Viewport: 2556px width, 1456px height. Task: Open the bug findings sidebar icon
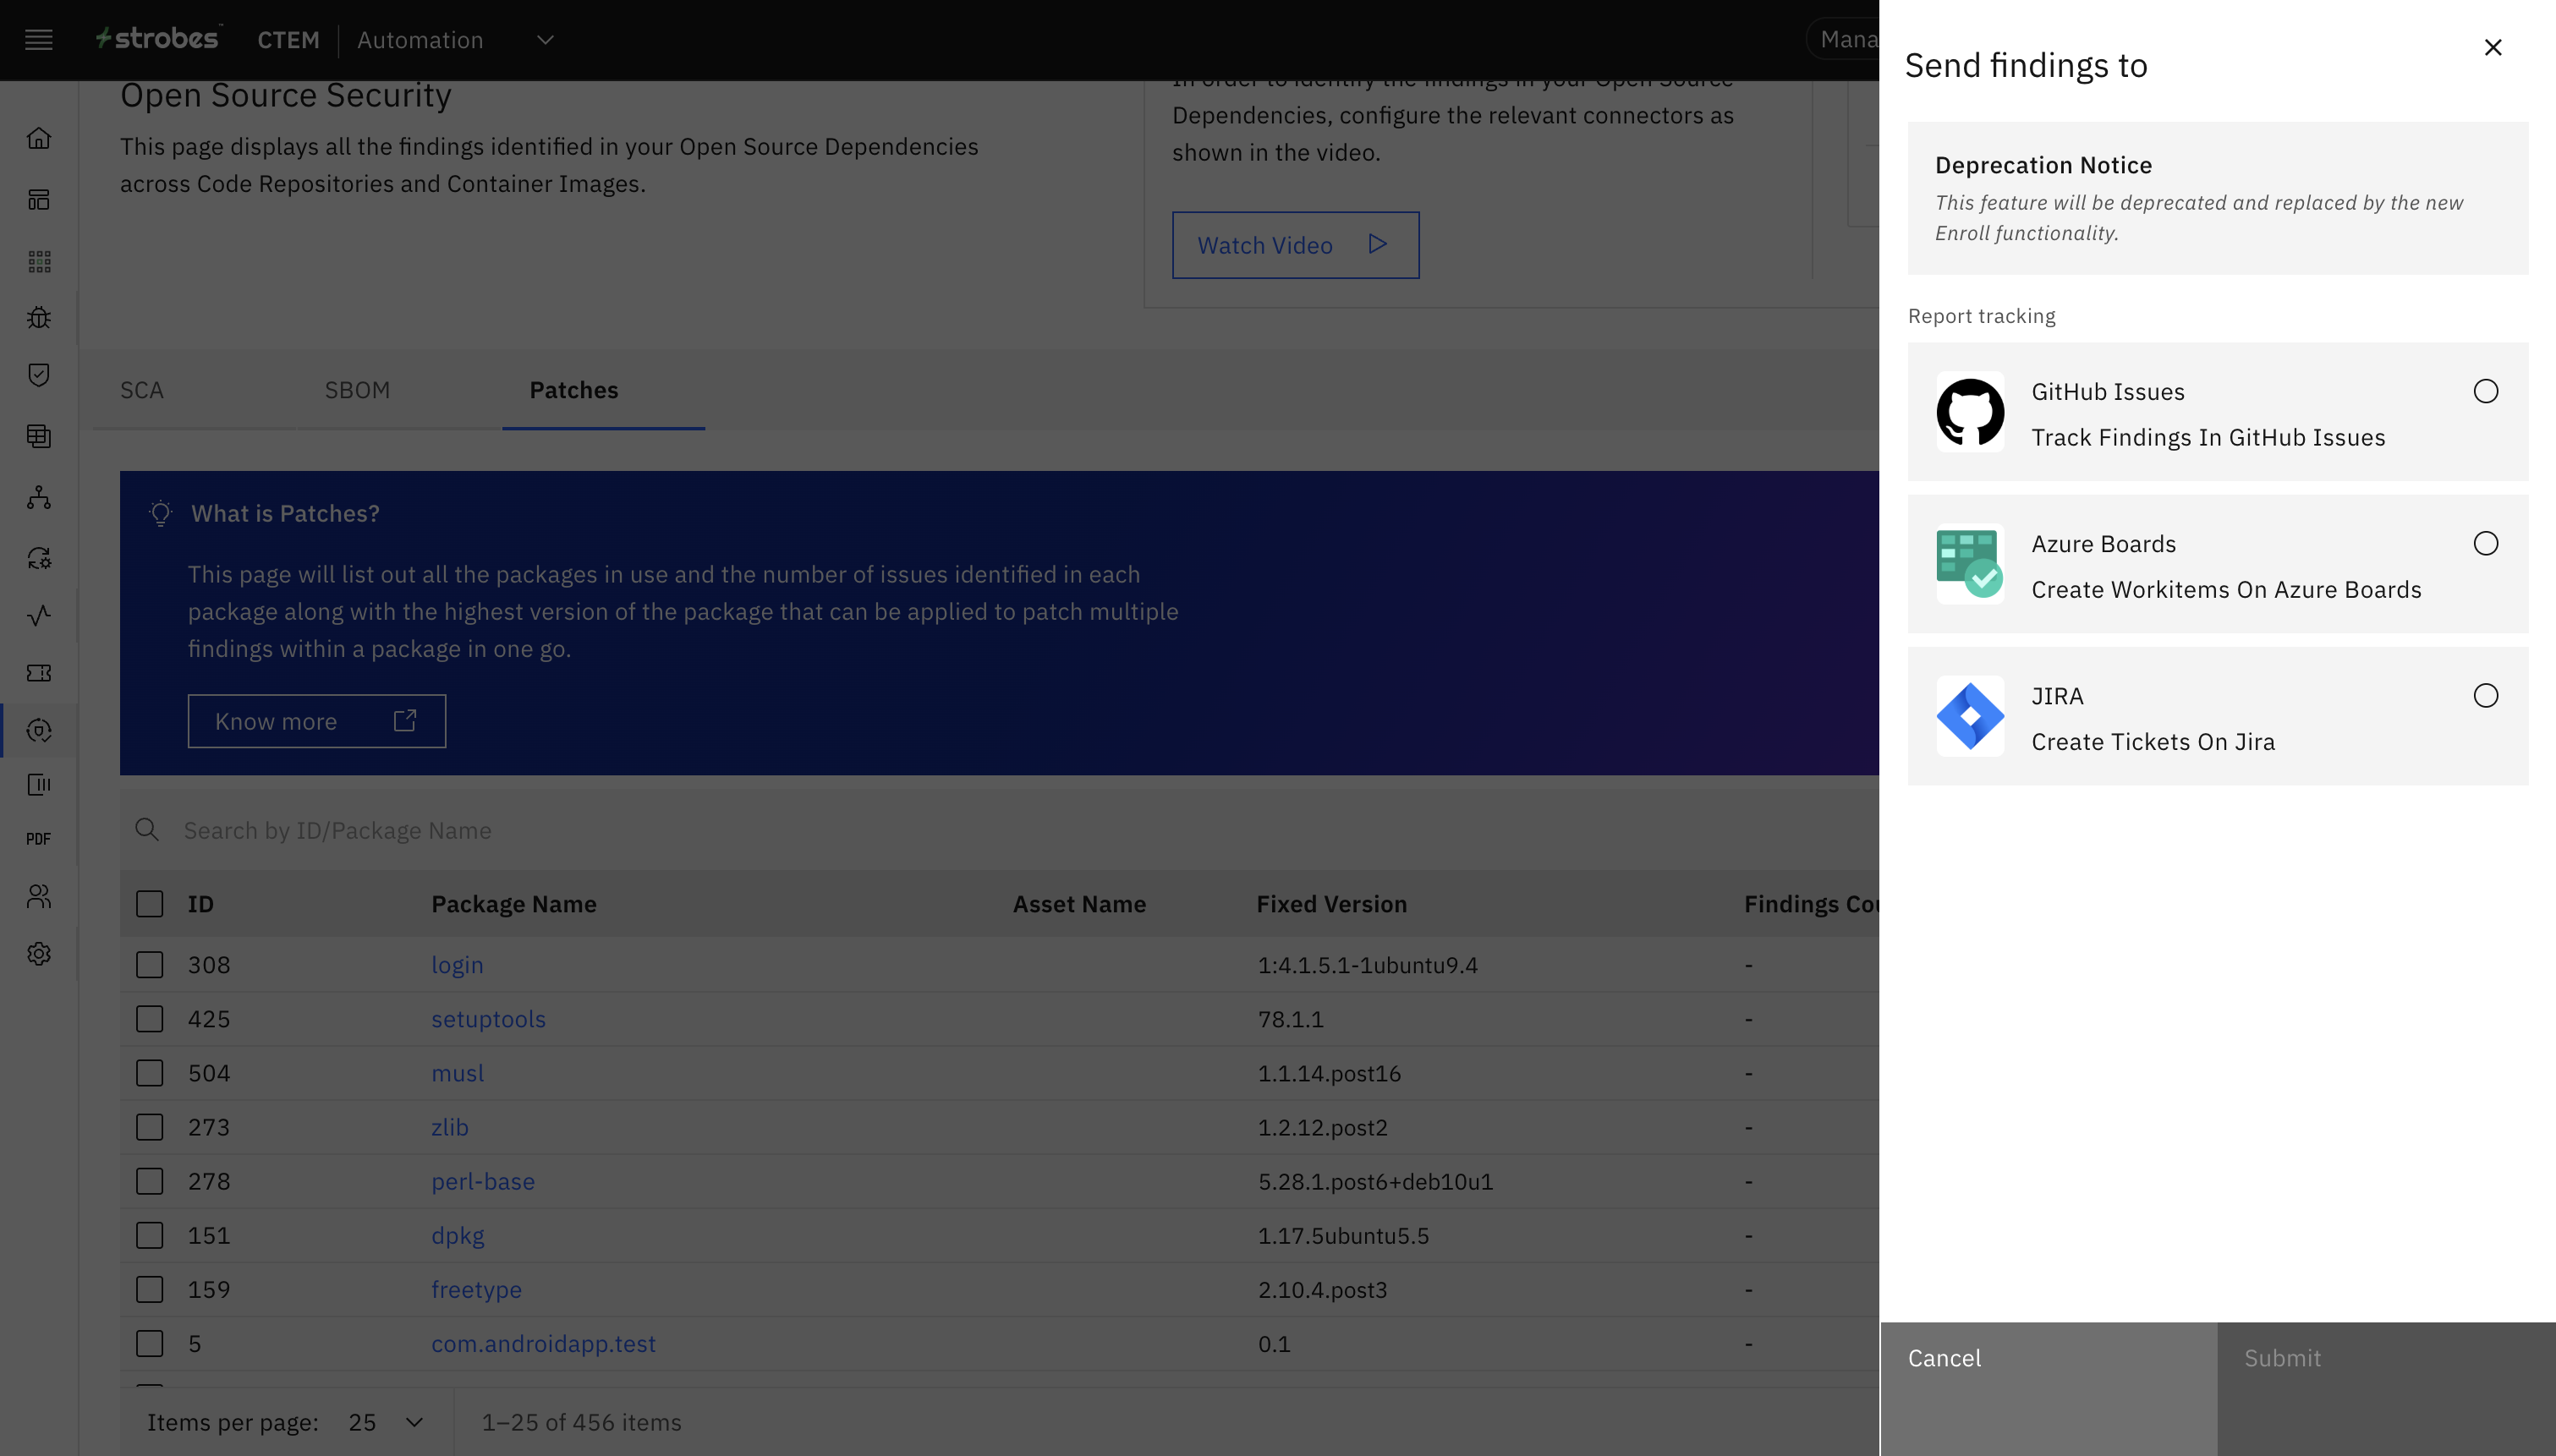click(39, 318)
